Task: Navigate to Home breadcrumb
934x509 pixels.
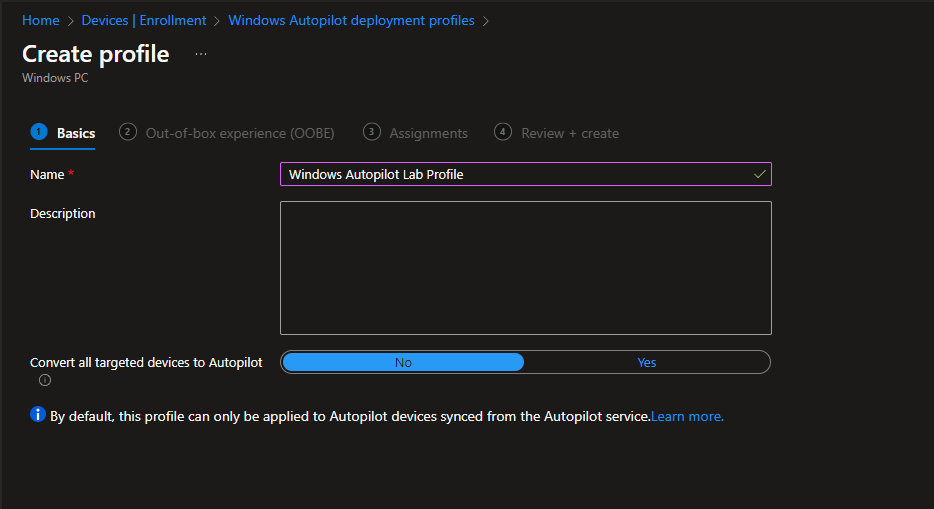Action: click(41, 20)
